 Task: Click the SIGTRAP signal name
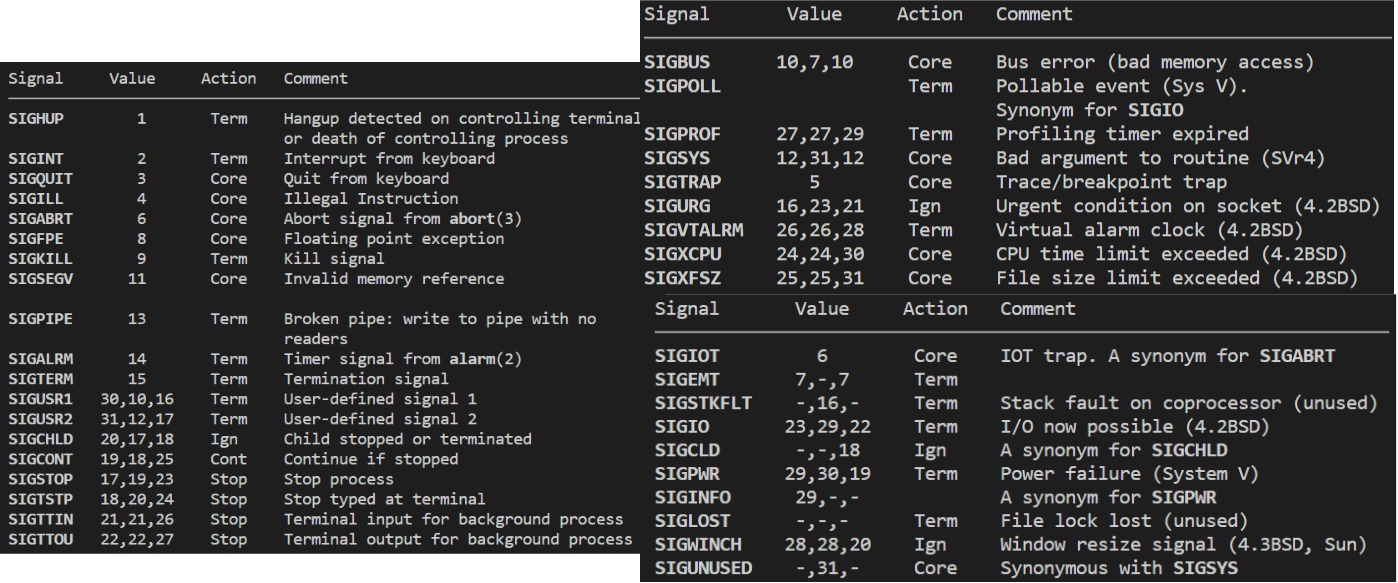pos(682,183)
